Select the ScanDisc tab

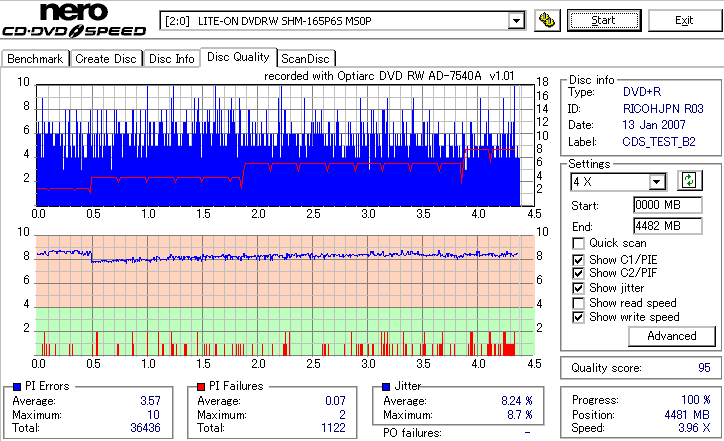305,59
